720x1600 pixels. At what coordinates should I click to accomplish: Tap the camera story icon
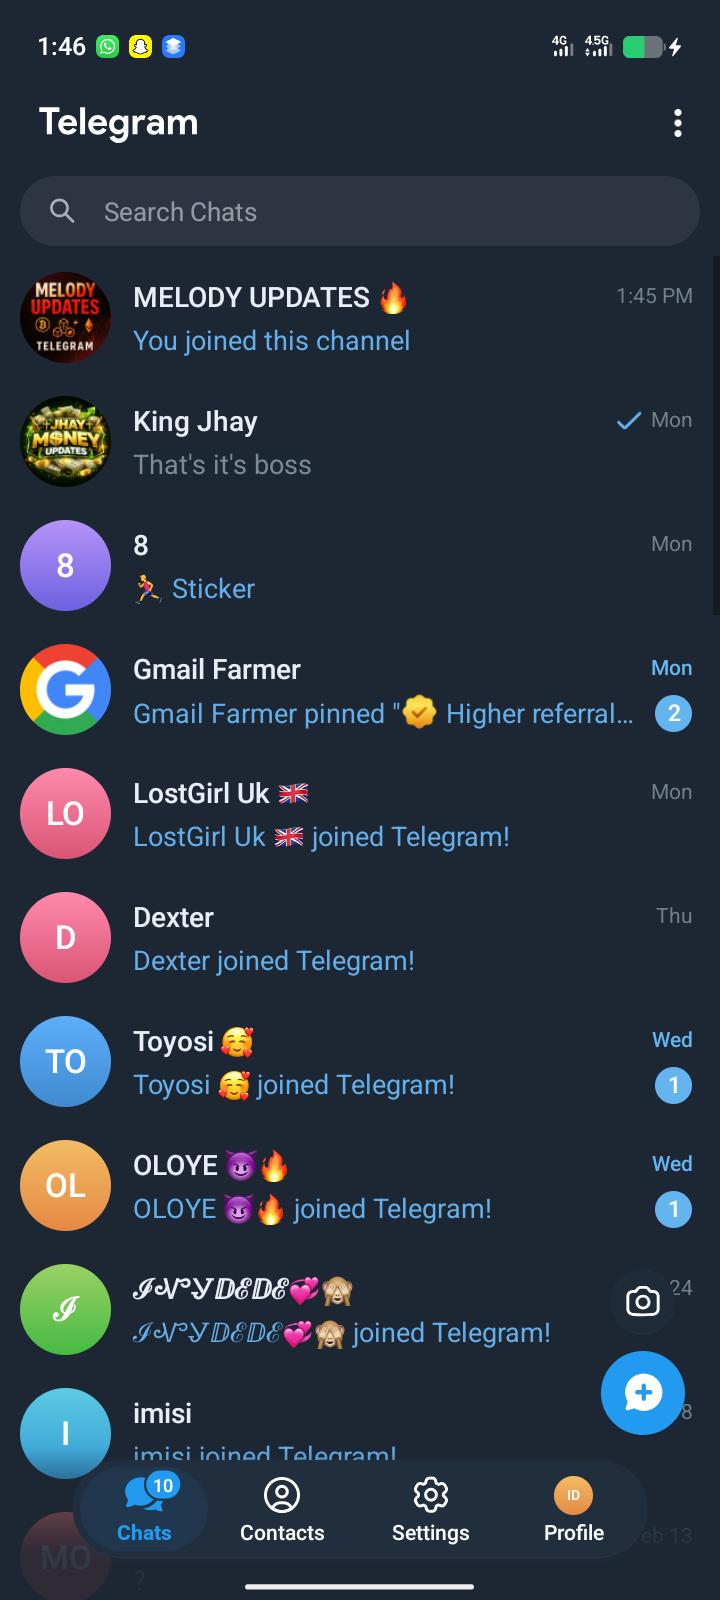coord(642,1301)
